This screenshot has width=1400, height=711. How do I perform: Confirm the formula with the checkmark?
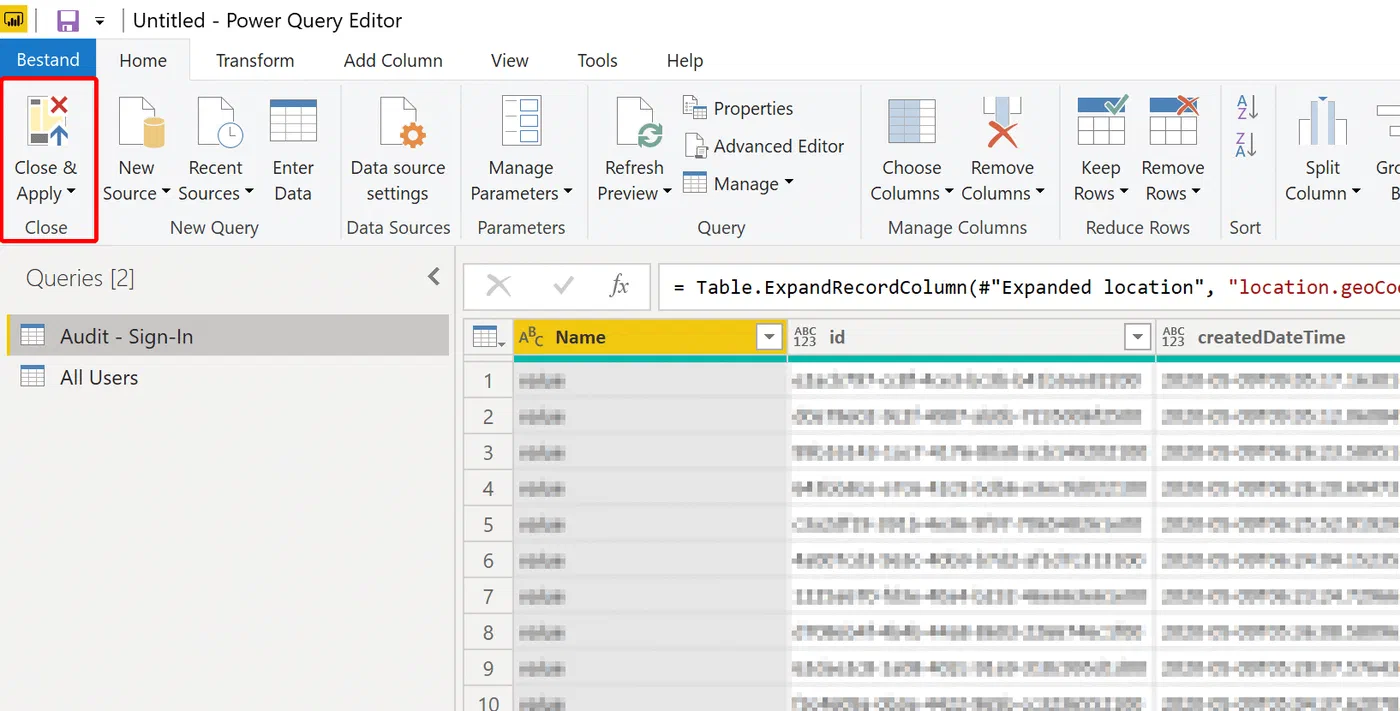tap(563, 286)
